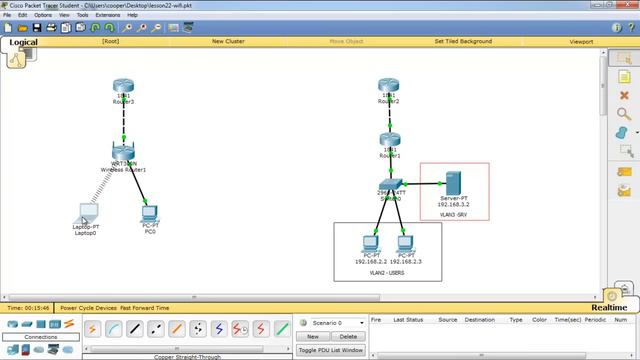640x360 pixels.
Task: Click New scenario button
Action: (313, 337)
